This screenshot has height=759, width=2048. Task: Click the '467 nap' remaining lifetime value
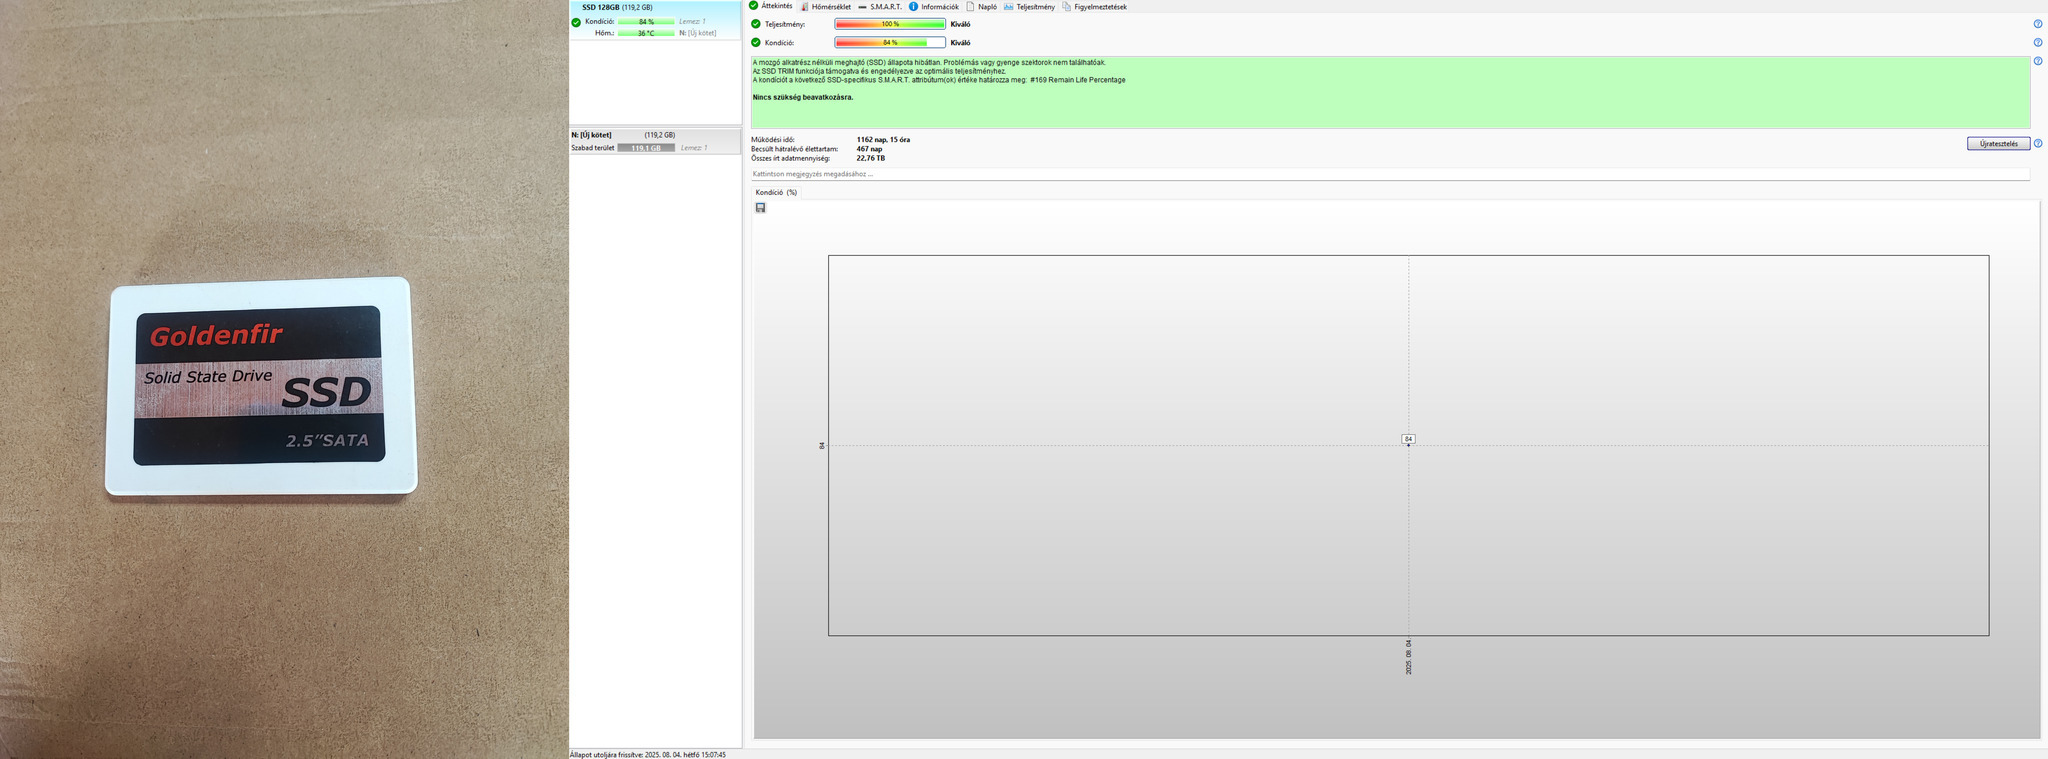tap(869, 149)
